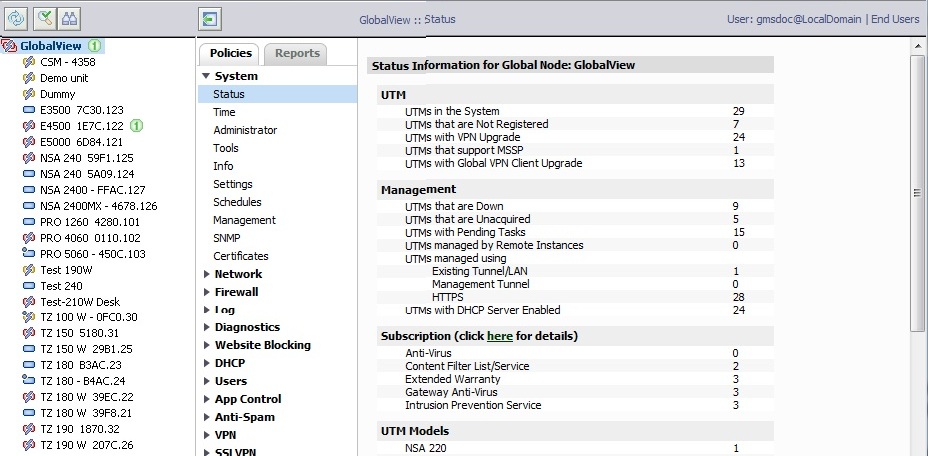The width and height of the screenshot is (928, 456).
Task: Click the End Users link
Action: [x=895, y=19]
